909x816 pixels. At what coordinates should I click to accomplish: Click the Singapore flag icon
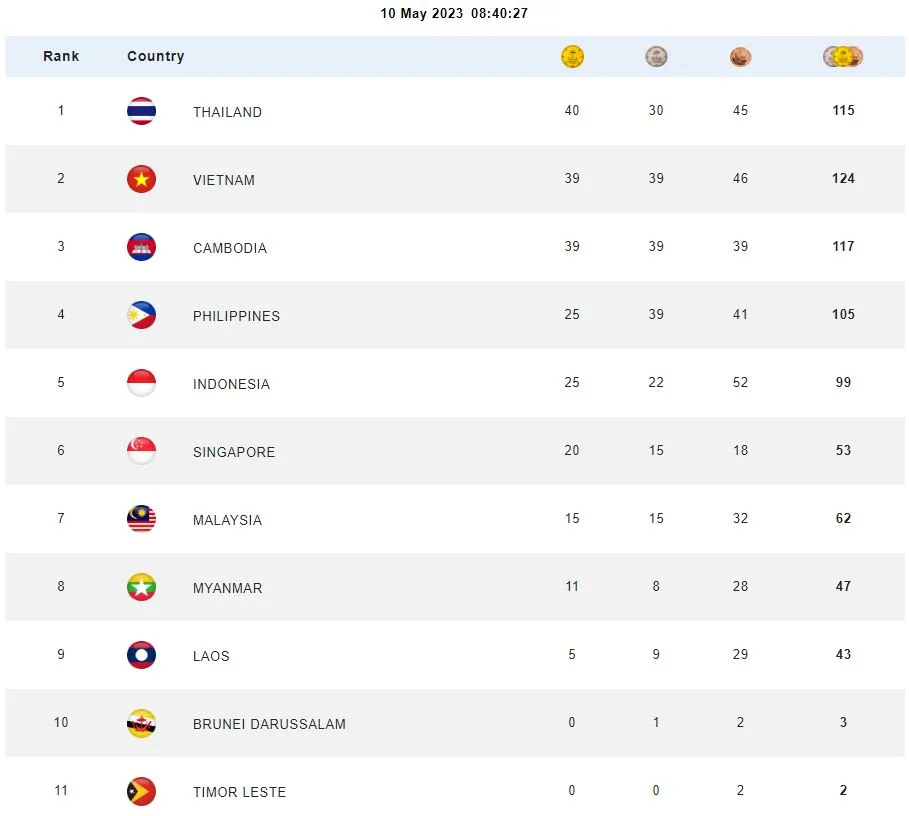click(x=141, y=451)
